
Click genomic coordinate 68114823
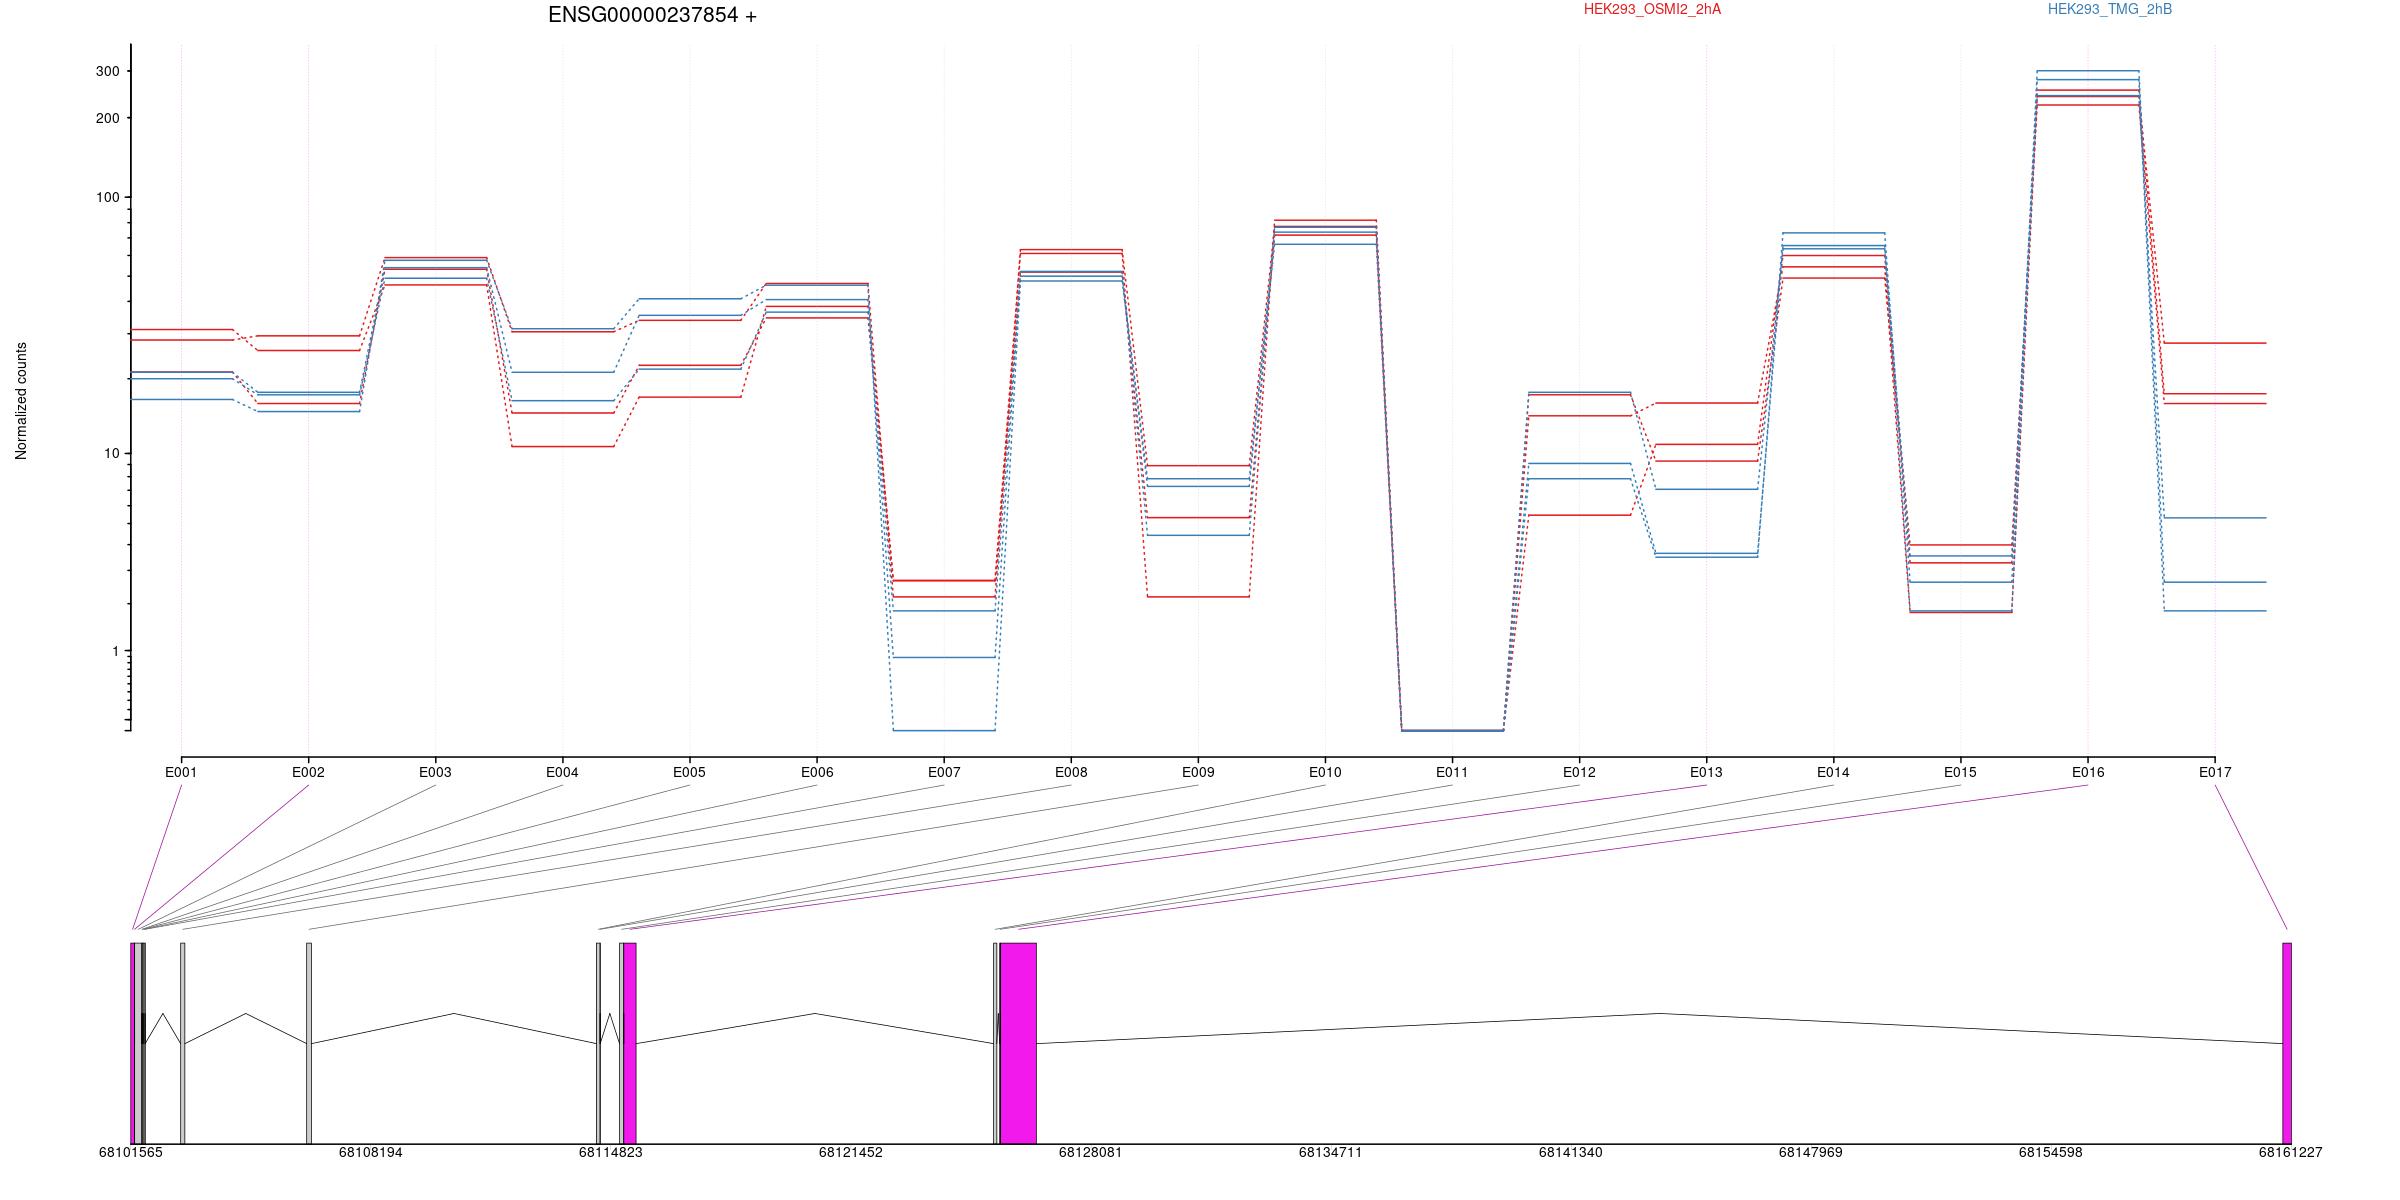point(611,1152)
